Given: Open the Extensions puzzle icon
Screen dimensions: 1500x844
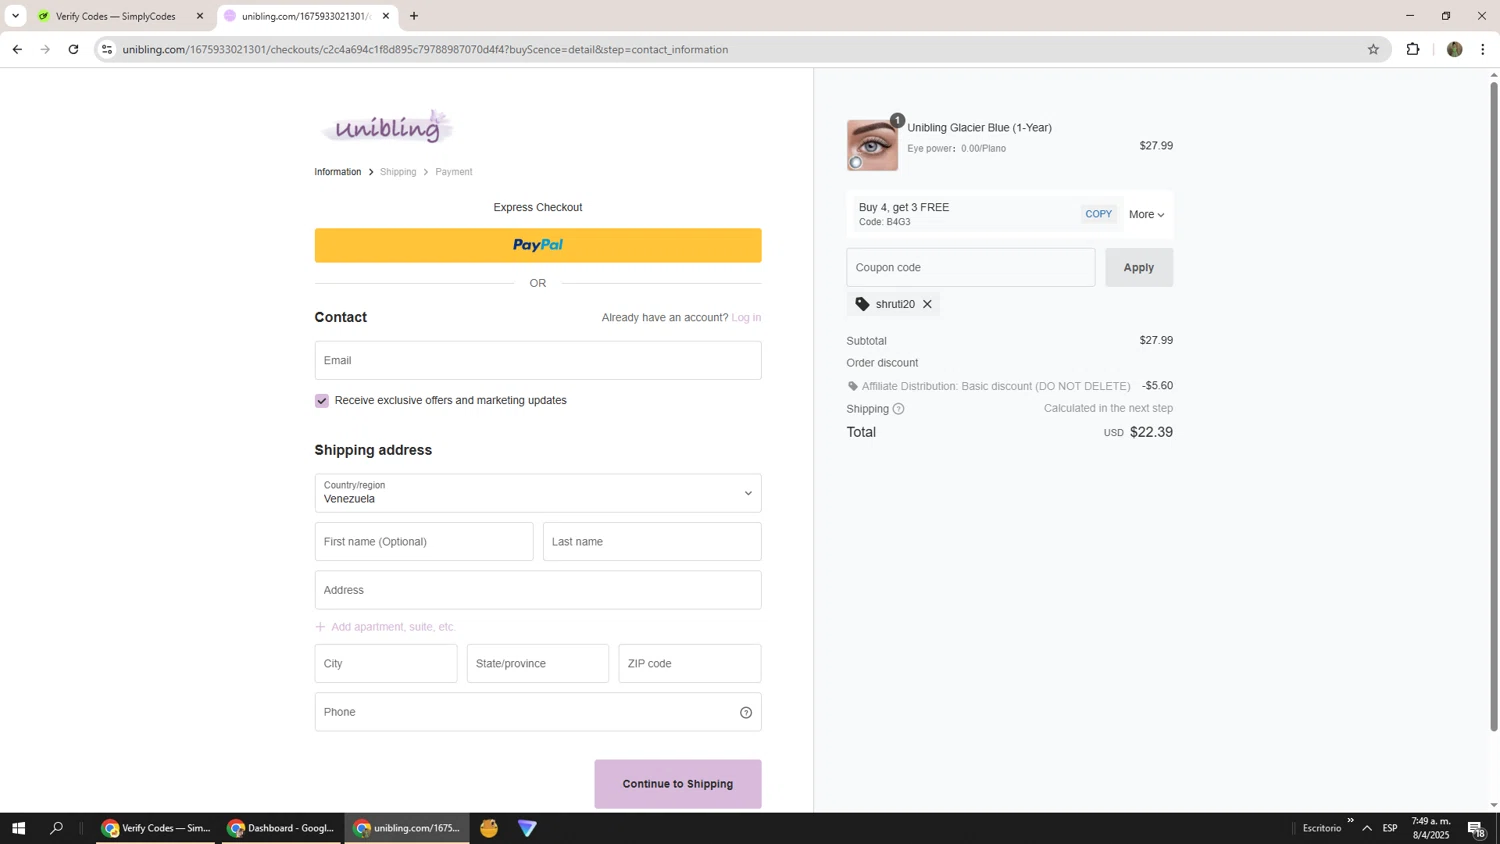Looking at the screenshot, I should tap(1413, 49).
